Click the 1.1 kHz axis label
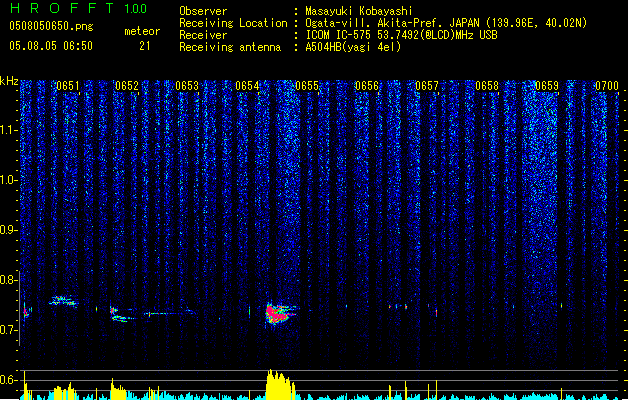 point(9,130)
